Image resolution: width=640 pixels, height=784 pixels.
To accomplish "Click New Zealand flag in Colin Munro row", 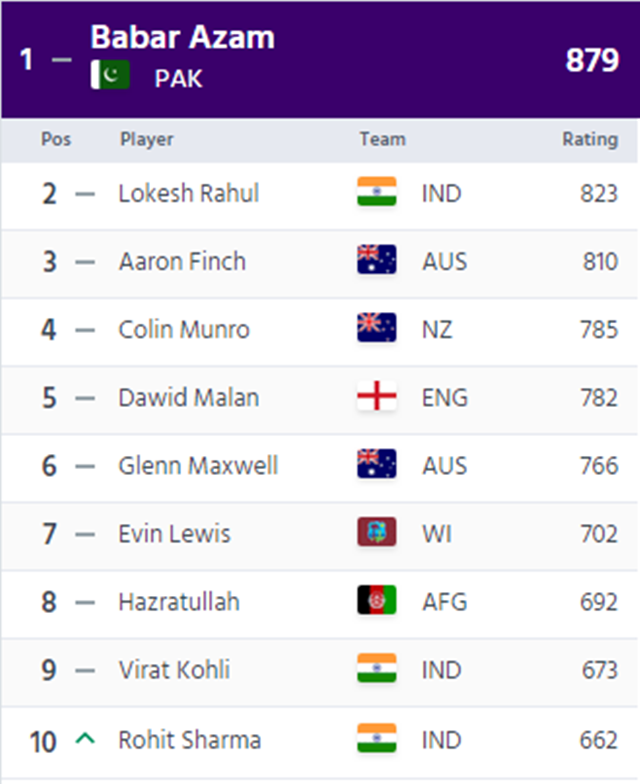I will pyautogui.click(x=377, y=328).
